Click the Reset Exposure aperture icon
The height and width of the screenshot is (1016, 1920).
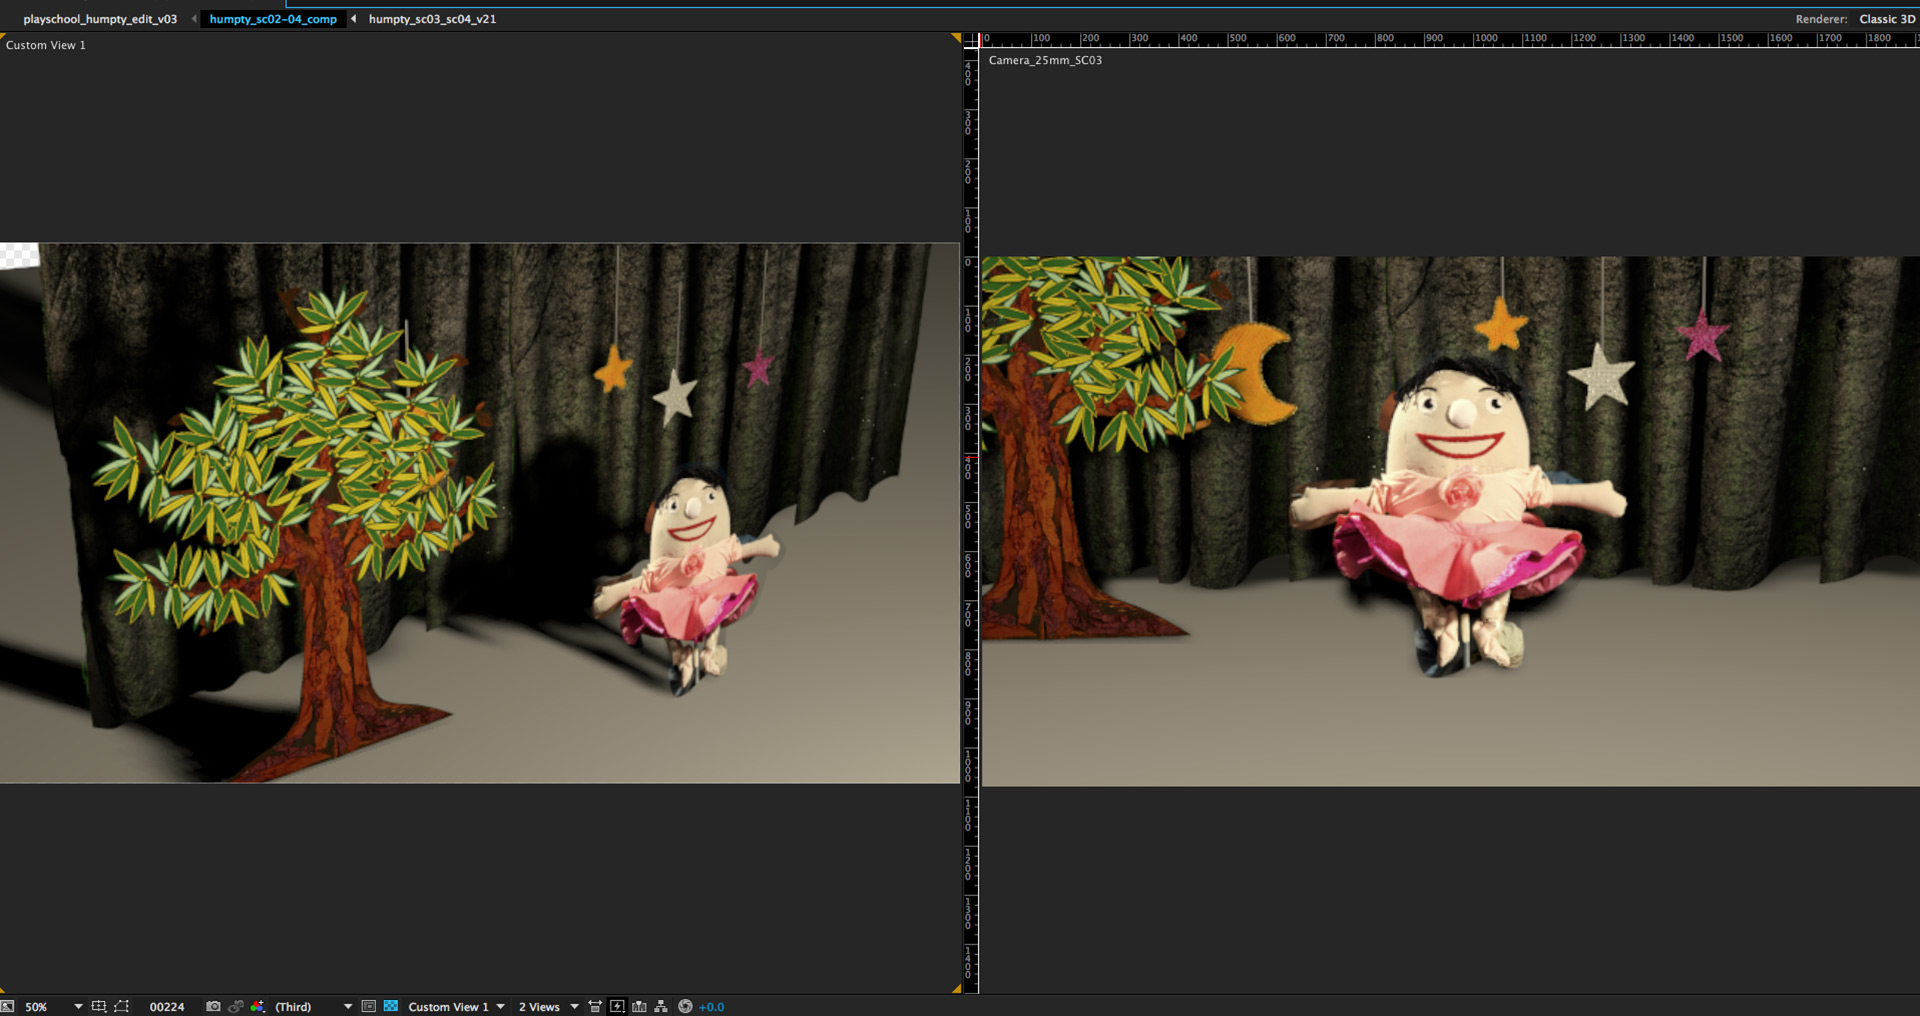coord(685,1006)
